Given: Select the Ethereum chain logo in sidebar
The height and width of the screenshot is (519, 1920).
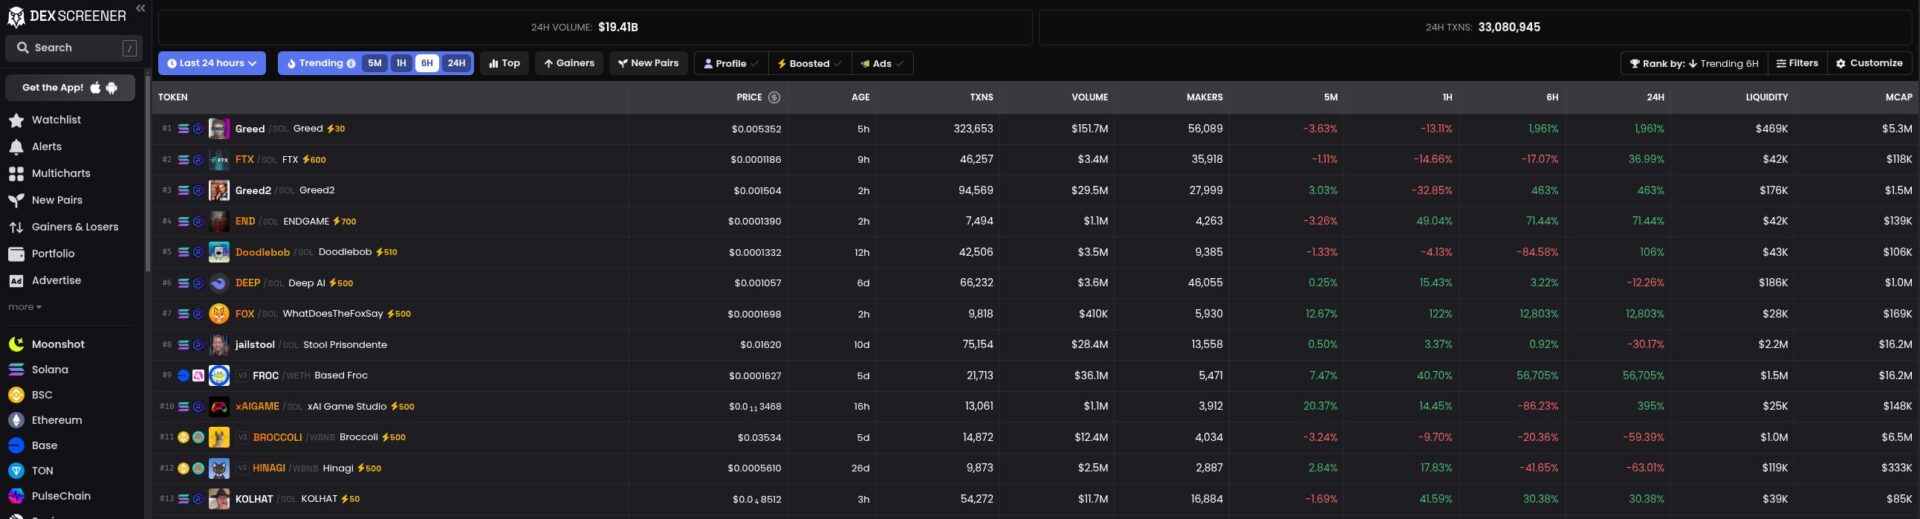Looking at the screenshot, I should 16,420.
